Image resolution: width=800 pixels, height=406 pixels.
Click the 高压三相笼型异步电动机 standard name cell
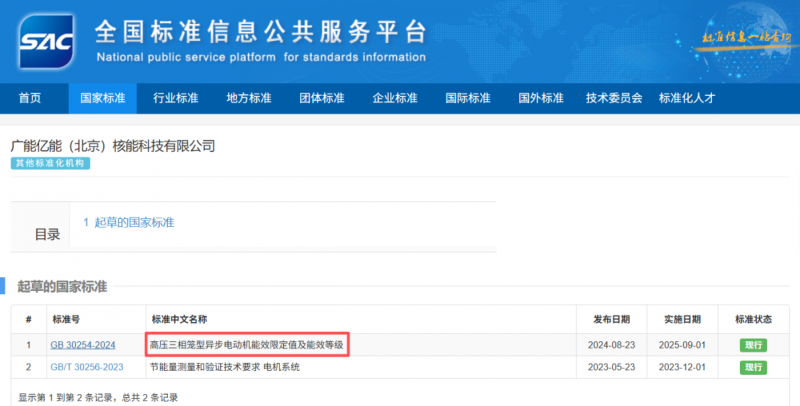point(246,345)
